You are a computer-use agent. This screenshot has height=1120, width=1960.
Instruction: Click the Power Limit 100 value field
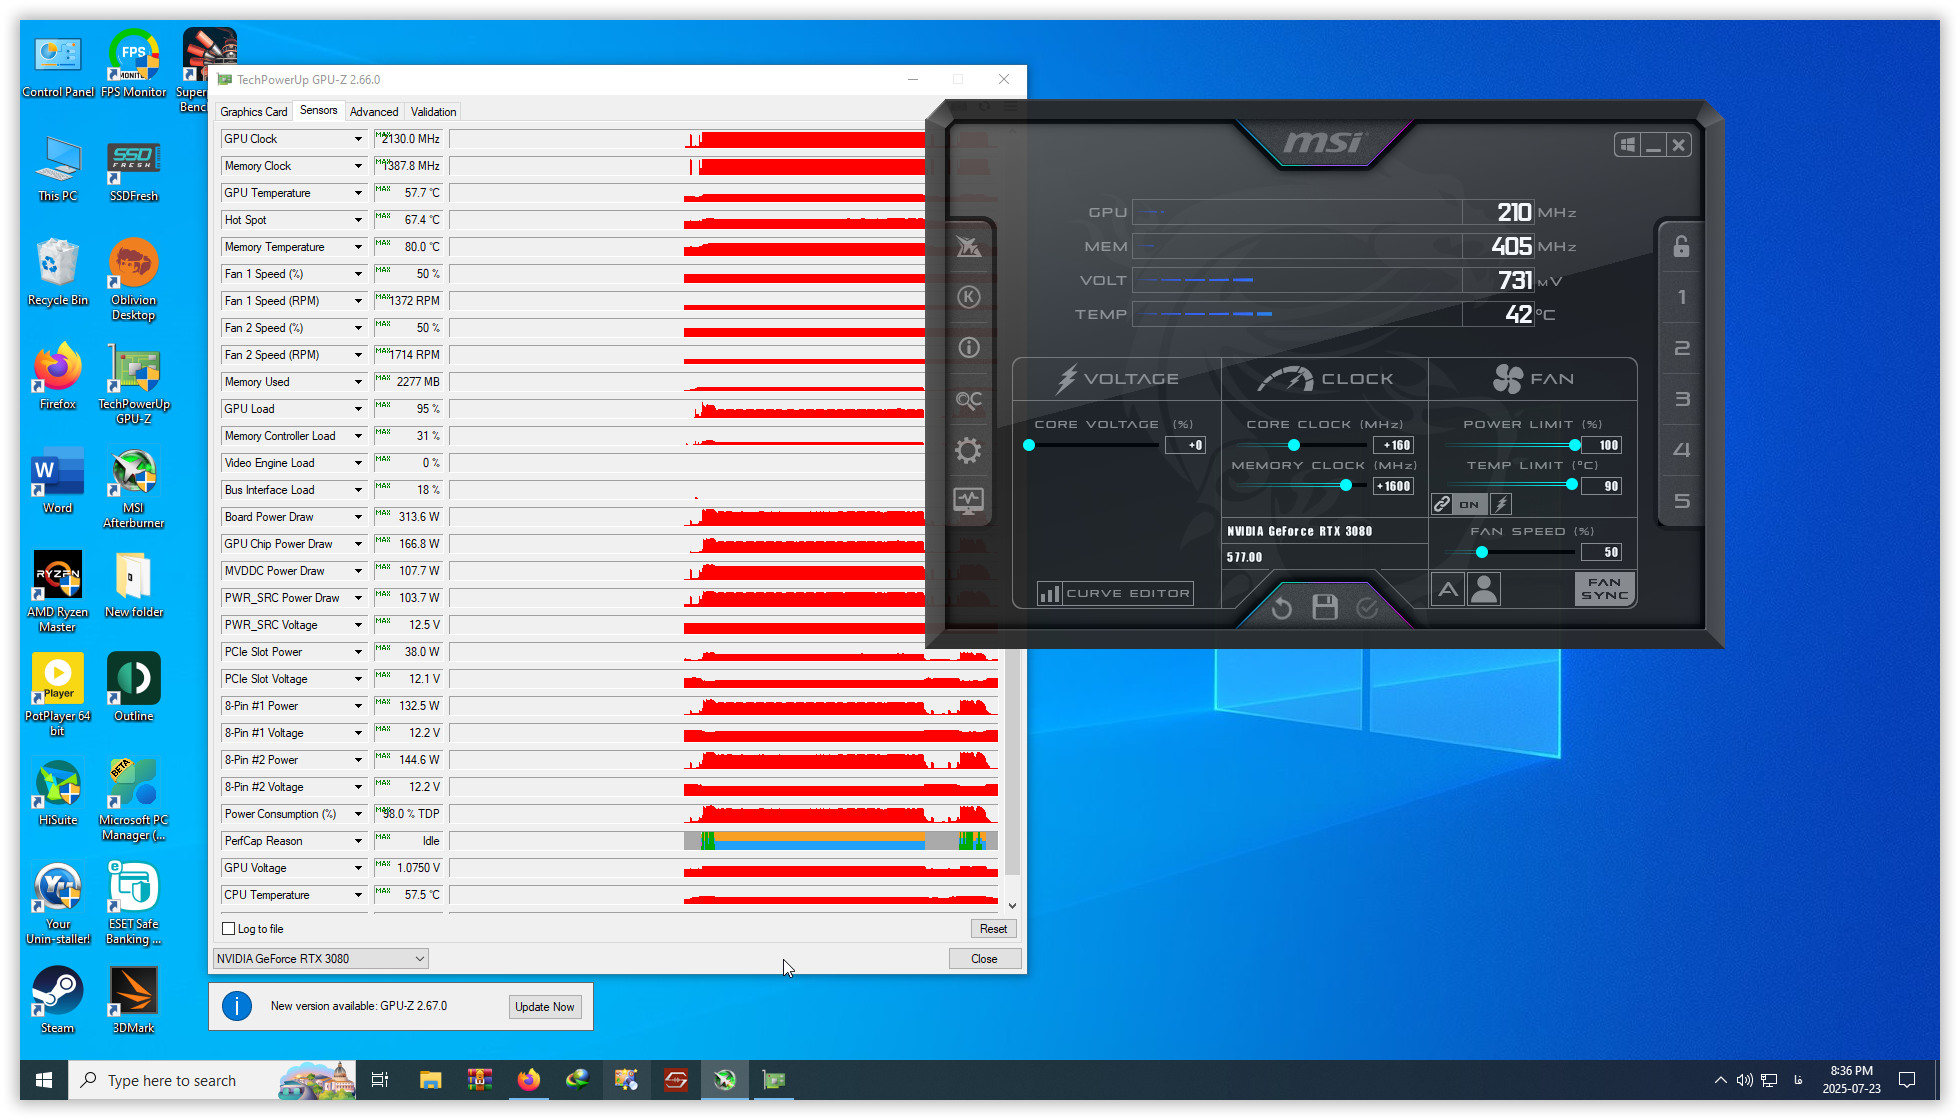1601,445
